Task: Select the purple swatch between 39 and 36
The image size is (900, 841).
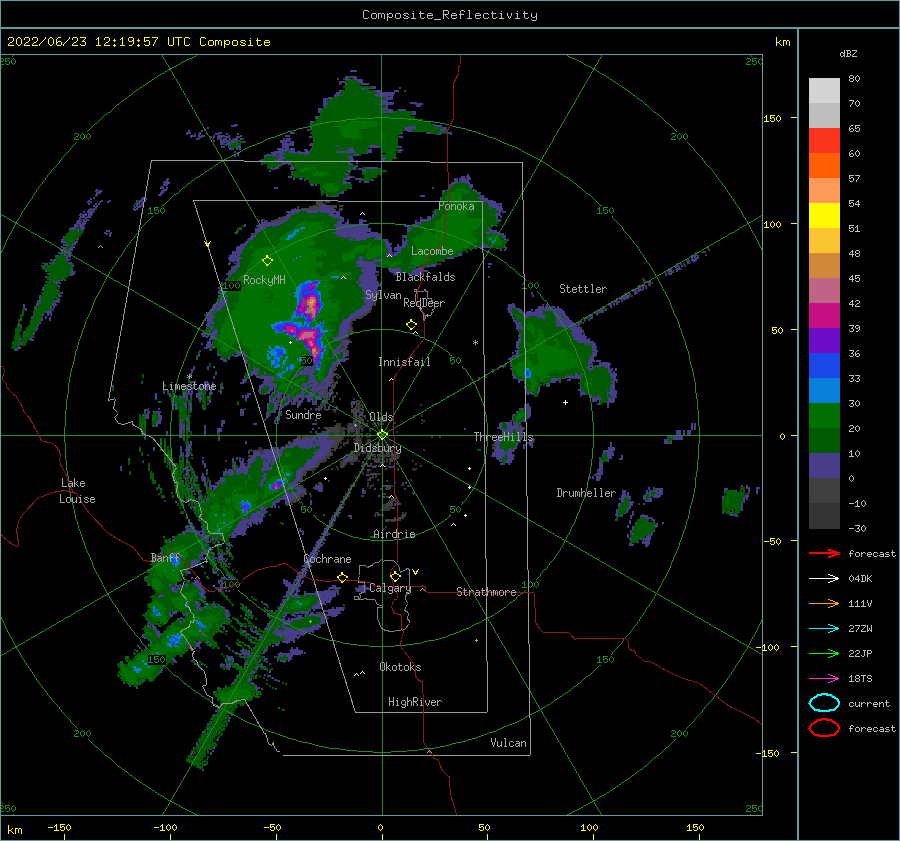Action: click(x=824, y=340)
